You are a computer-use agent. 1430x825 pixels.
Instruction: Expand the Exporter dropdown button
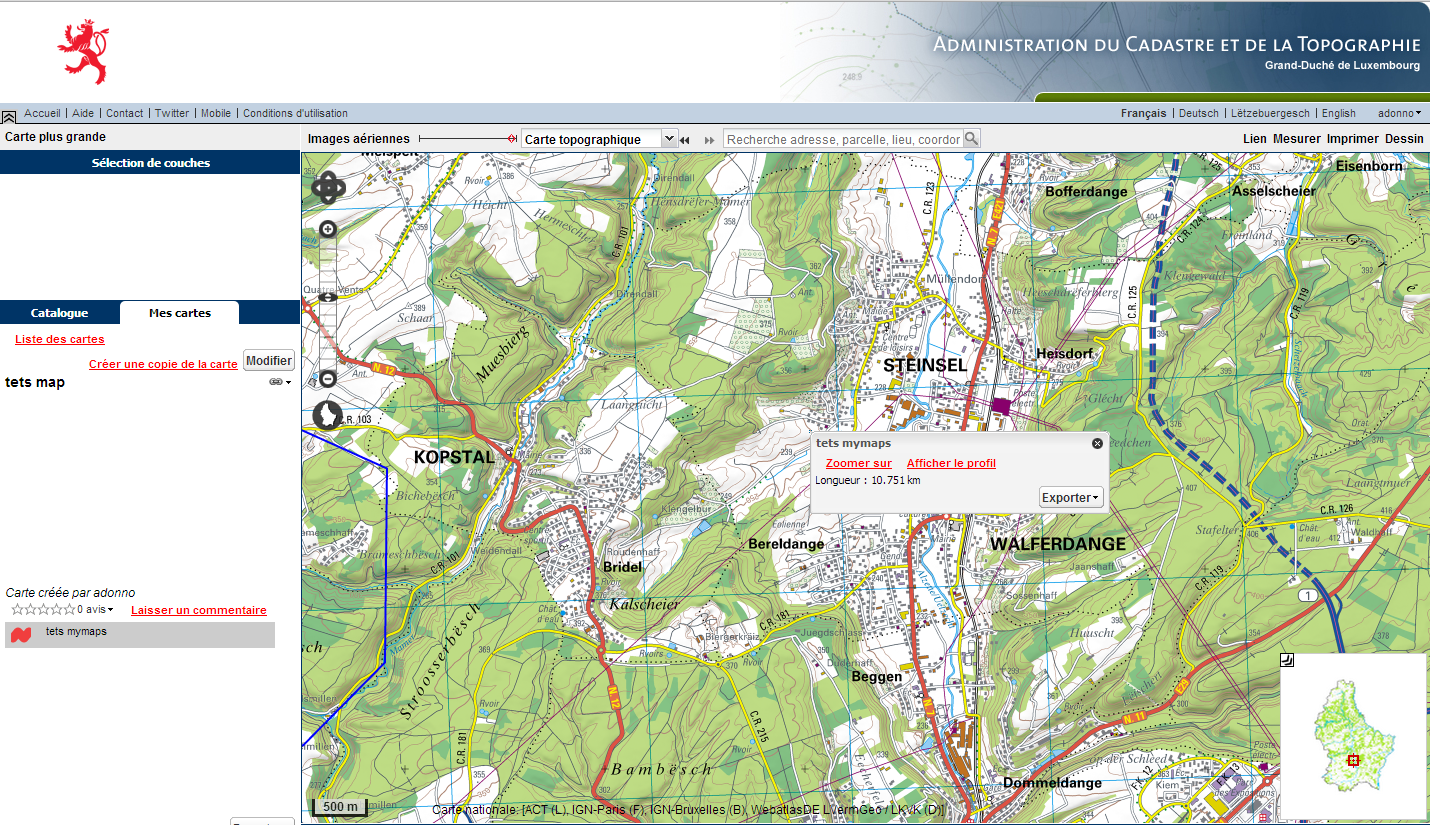point(1070,497)
